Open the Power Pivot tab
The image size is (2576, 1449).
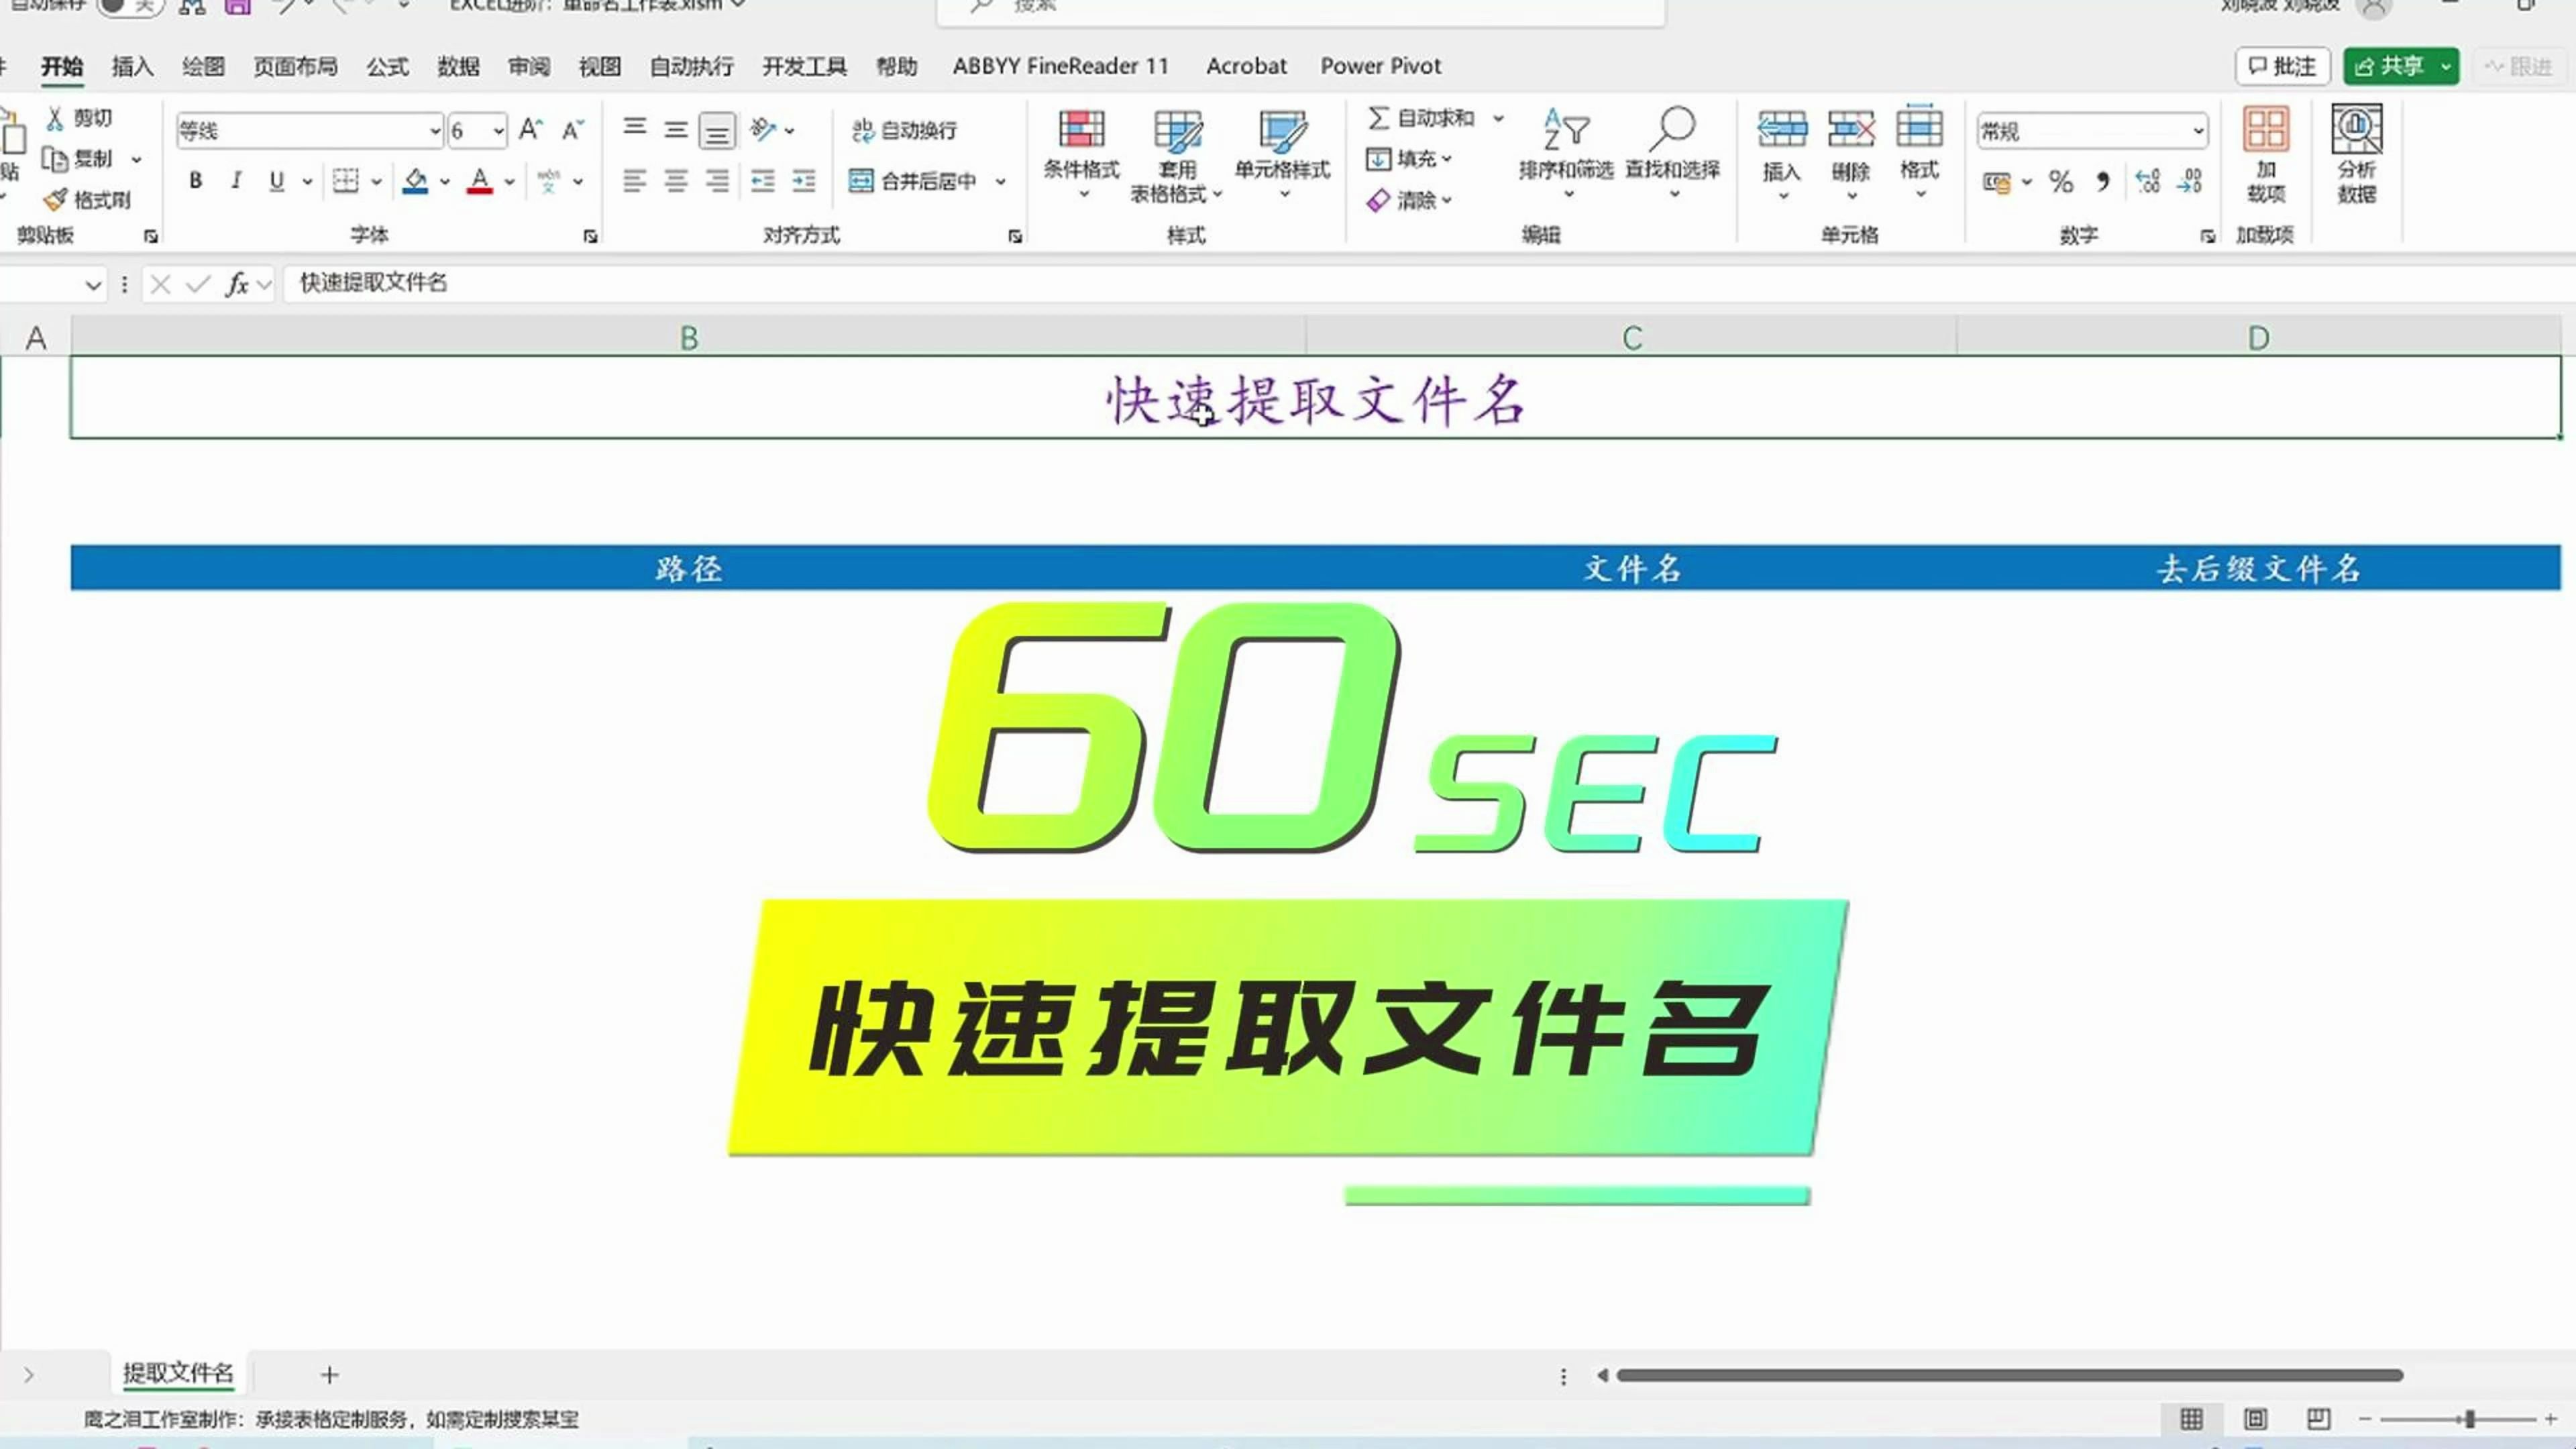tap(1380, 65)
